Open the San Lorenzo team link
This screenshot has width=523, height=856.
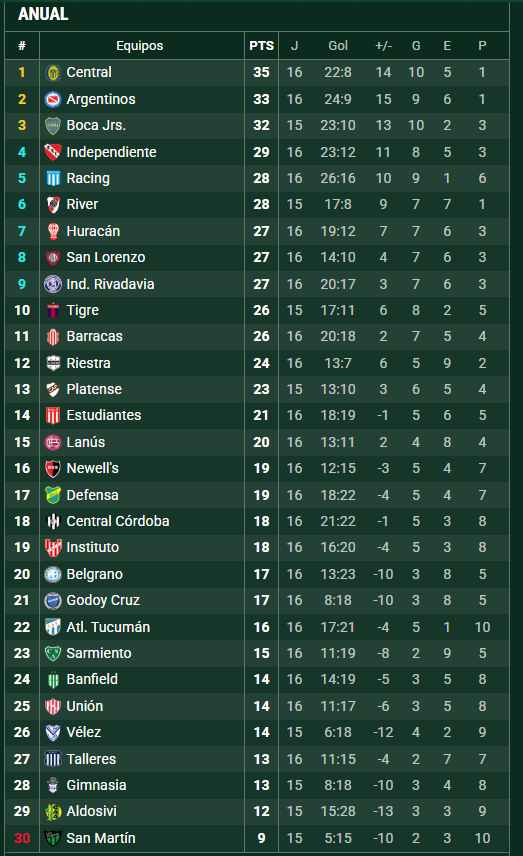[x=106, y=257]
